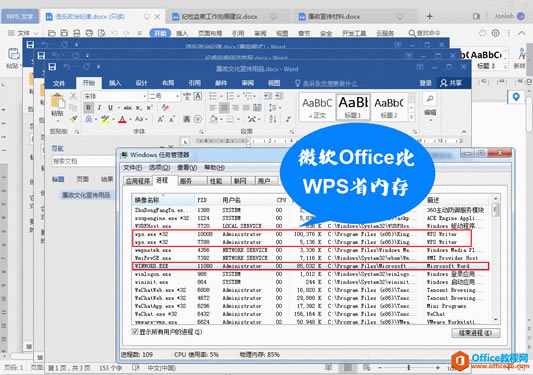Apply the red font color button

click(x=122, y=119)
